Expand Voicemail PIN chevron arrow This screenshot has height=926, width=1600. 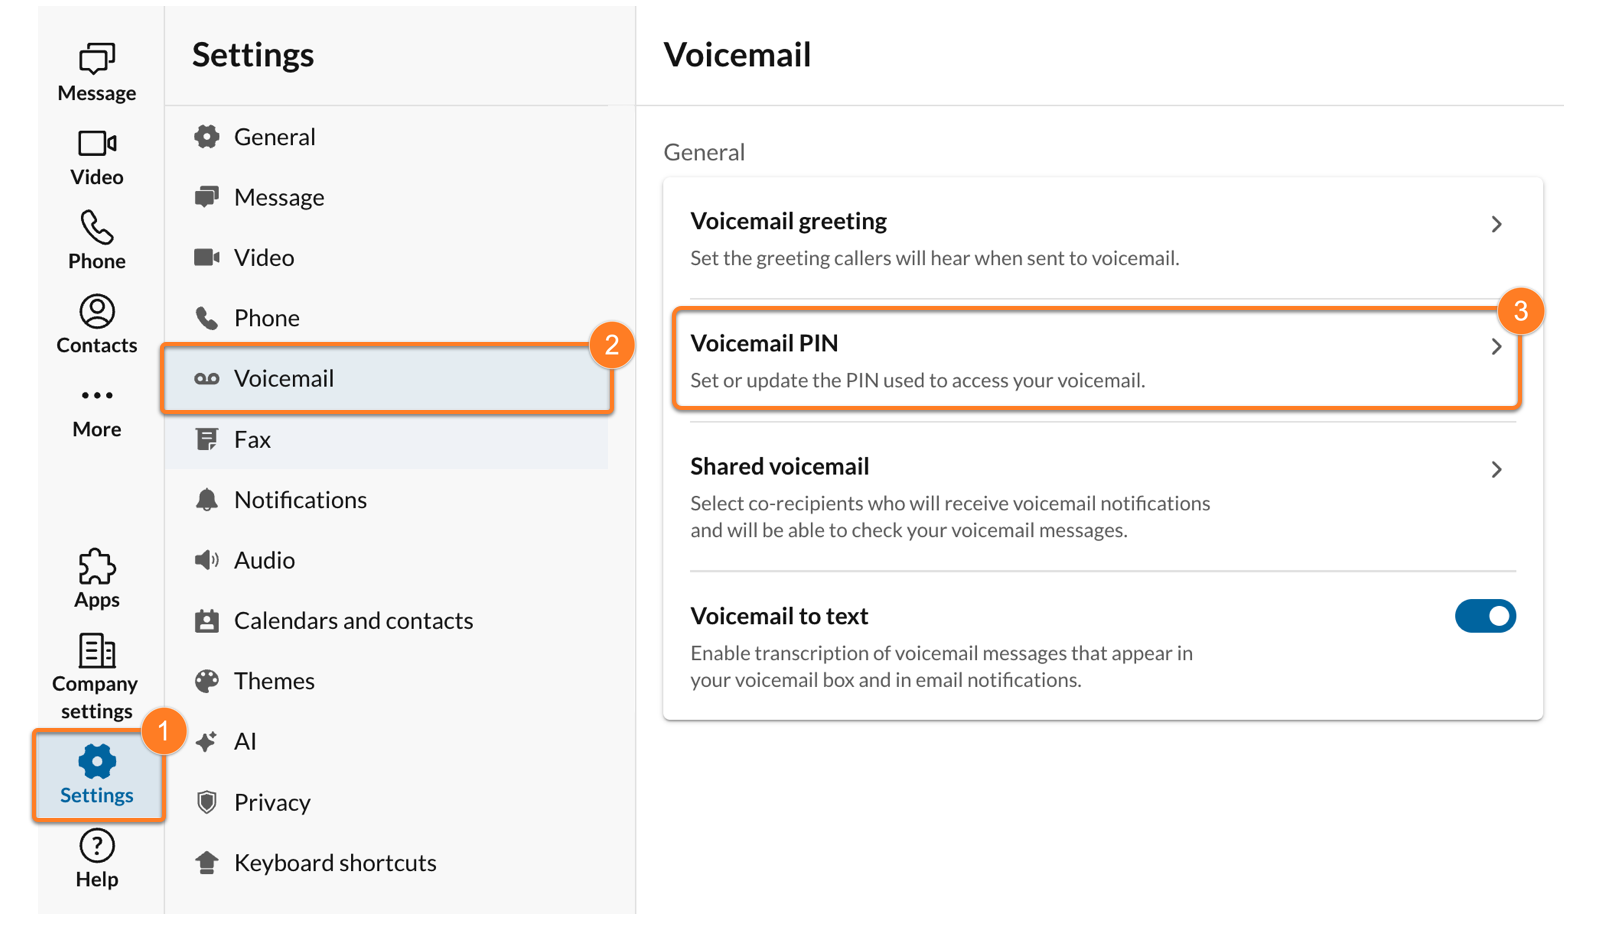click(1496, 347)
